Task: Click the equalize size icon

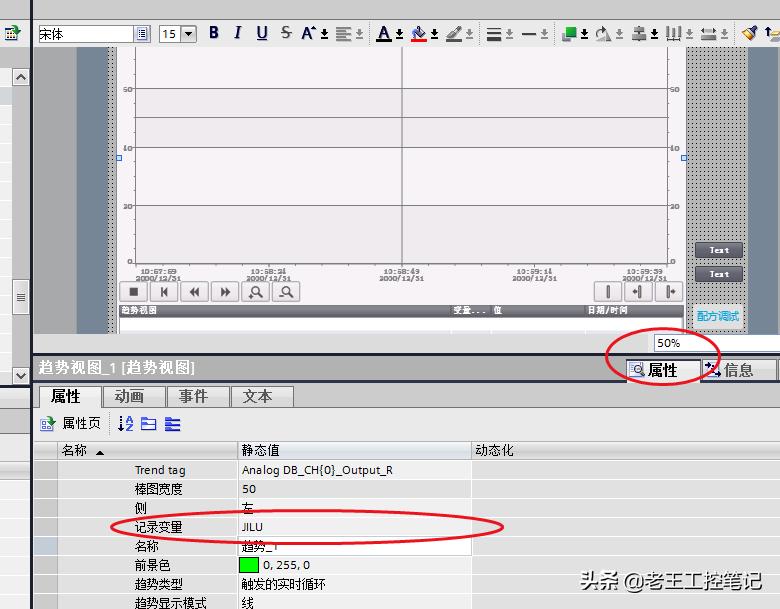Action: pos(708,33)
